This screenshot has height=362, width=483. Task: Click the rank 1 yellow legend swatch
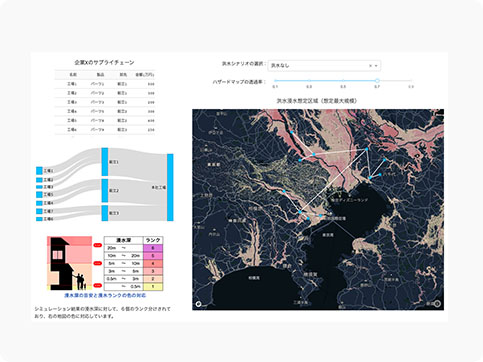(x=153, y=286)
